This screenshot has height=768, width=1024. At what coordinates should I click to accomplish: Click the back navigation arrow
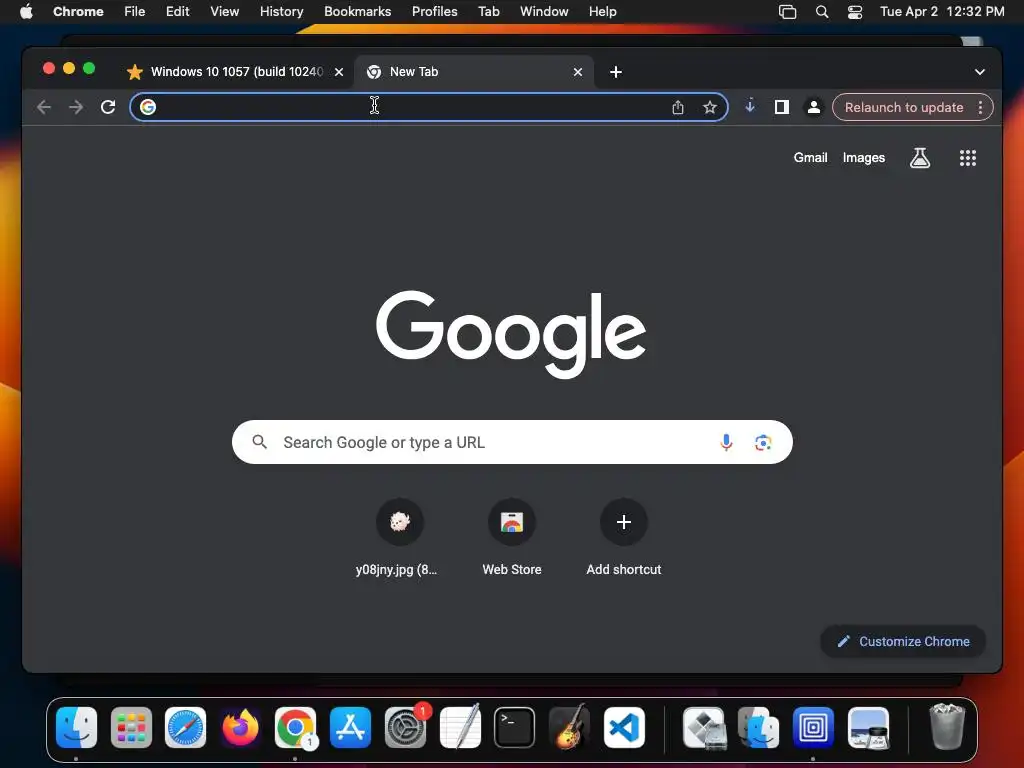44,107
